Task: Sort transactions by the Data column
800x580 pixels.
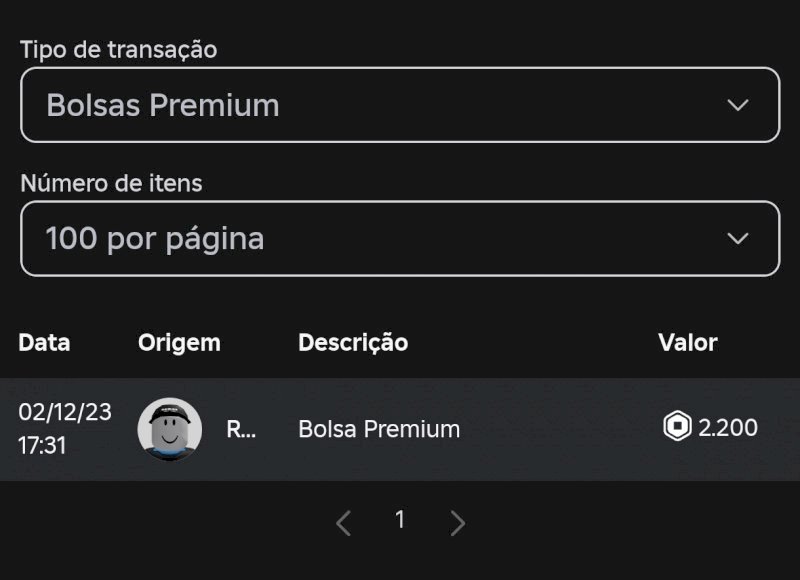Action: coord(44,342)
